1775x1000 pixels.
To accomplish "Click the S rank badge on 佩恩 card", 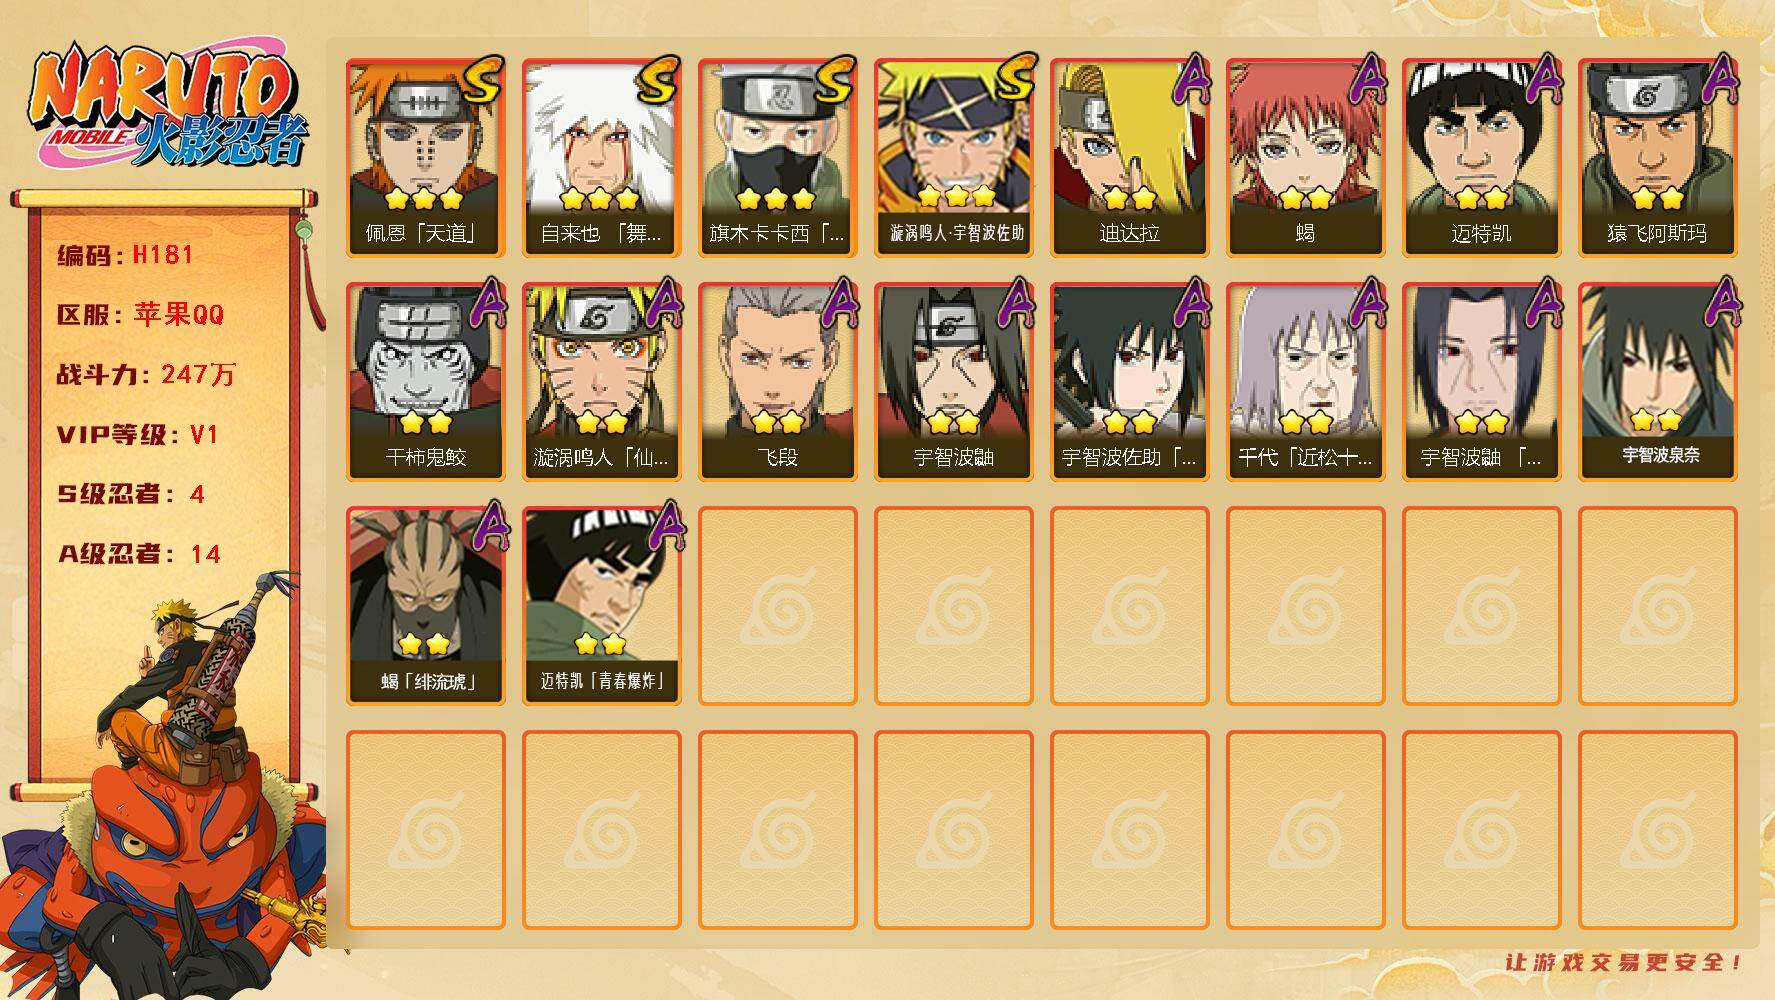I will click(x=483, y=78).
